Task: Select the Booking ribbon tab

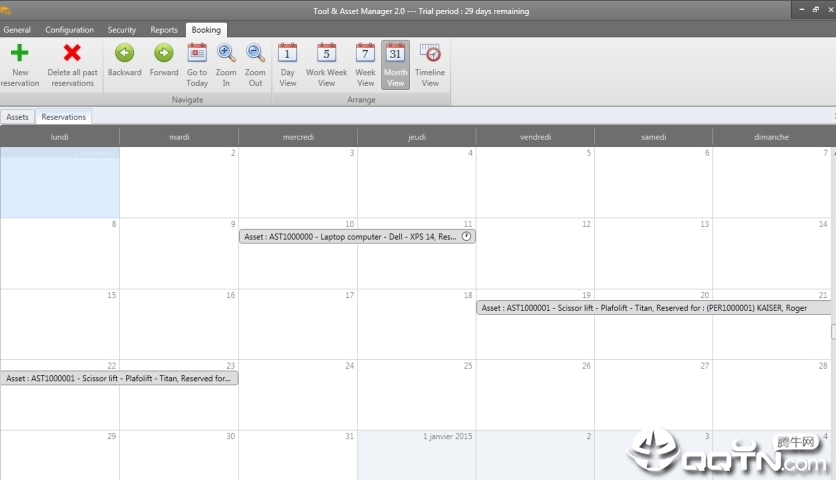Action: pos(206,30)
